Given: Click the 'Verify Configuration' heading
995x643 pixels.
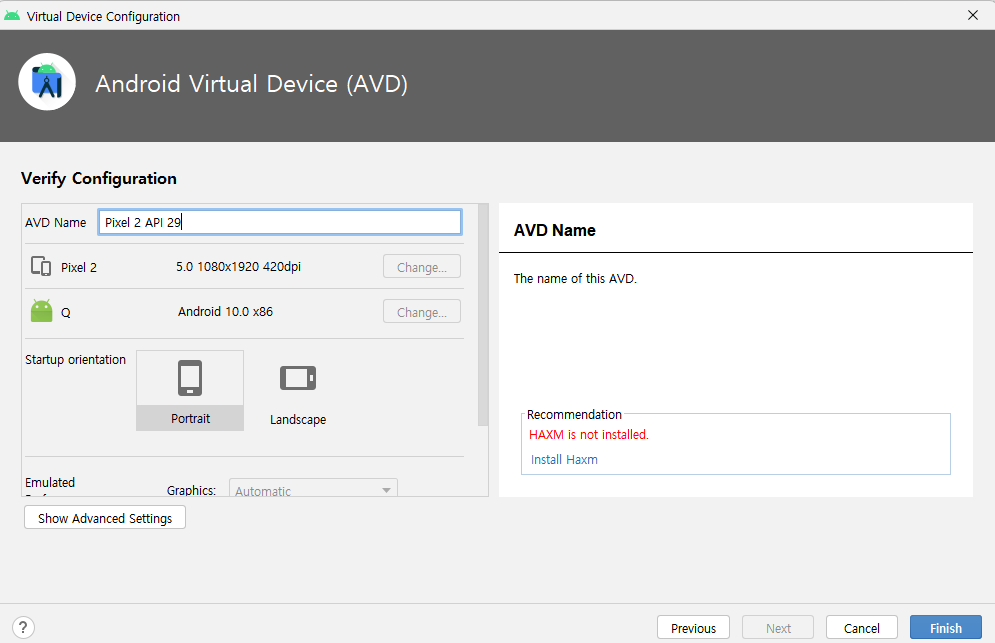Looking at the screenshot, I should pos(99,178).
